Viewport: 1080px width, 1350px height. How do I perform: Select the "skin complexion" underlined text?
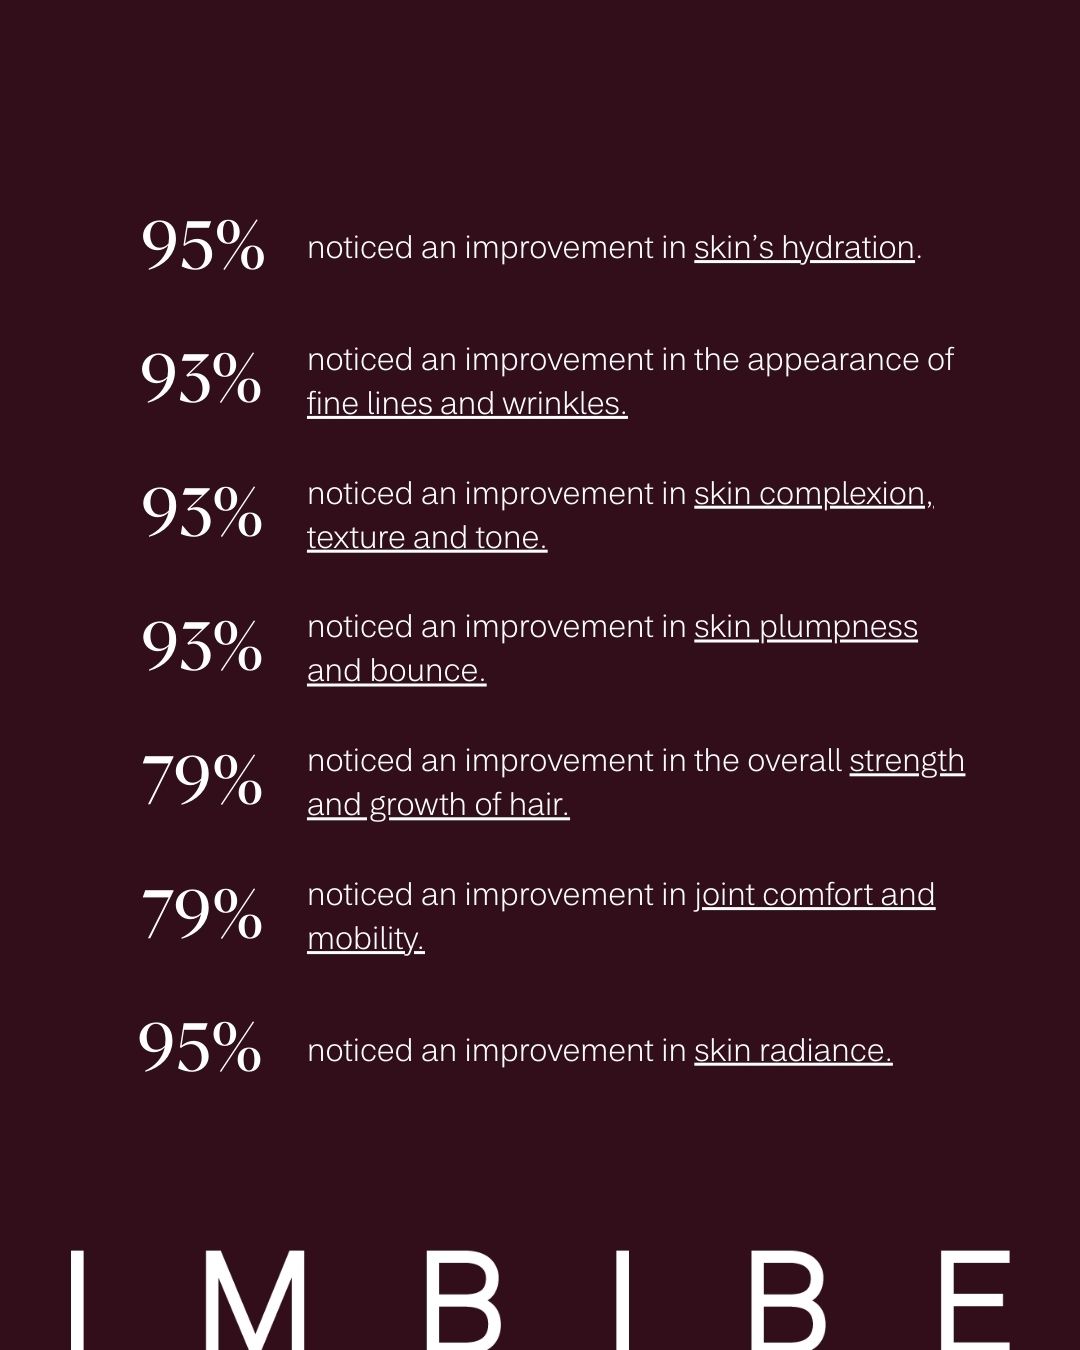pos(812,493)
